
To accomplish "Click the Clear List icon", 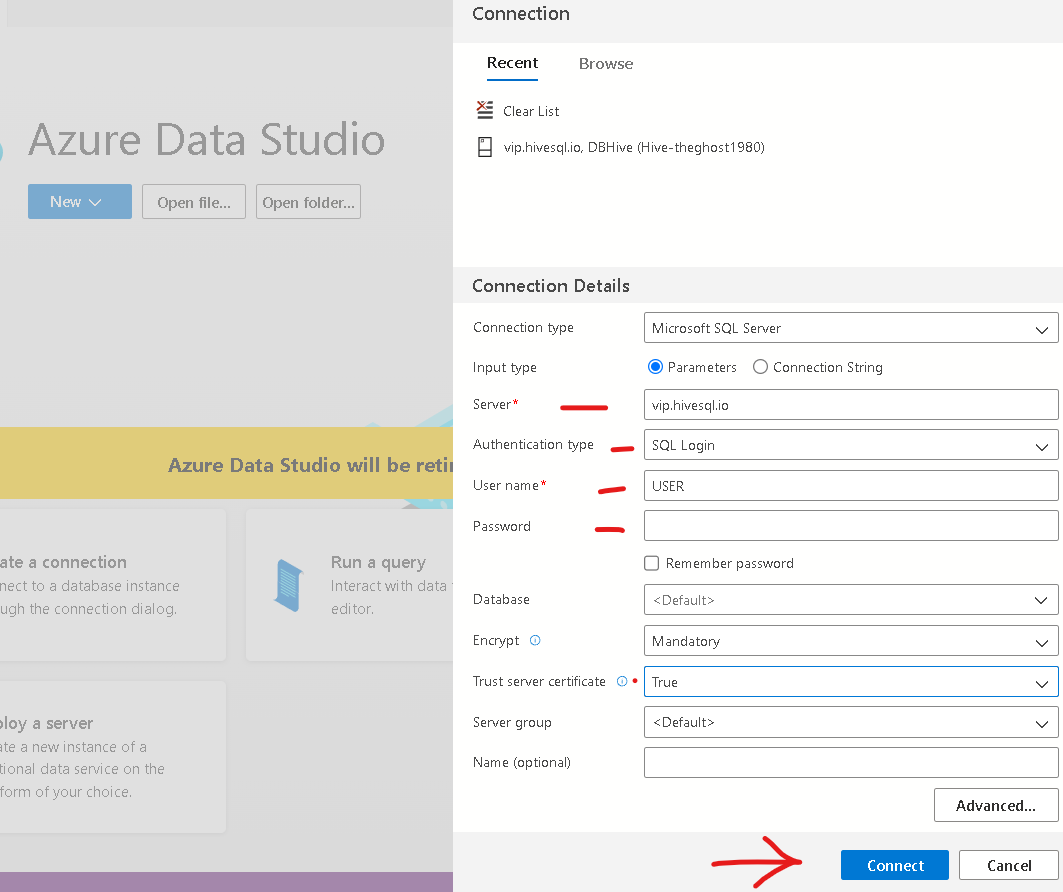I will tap(485, 110).
